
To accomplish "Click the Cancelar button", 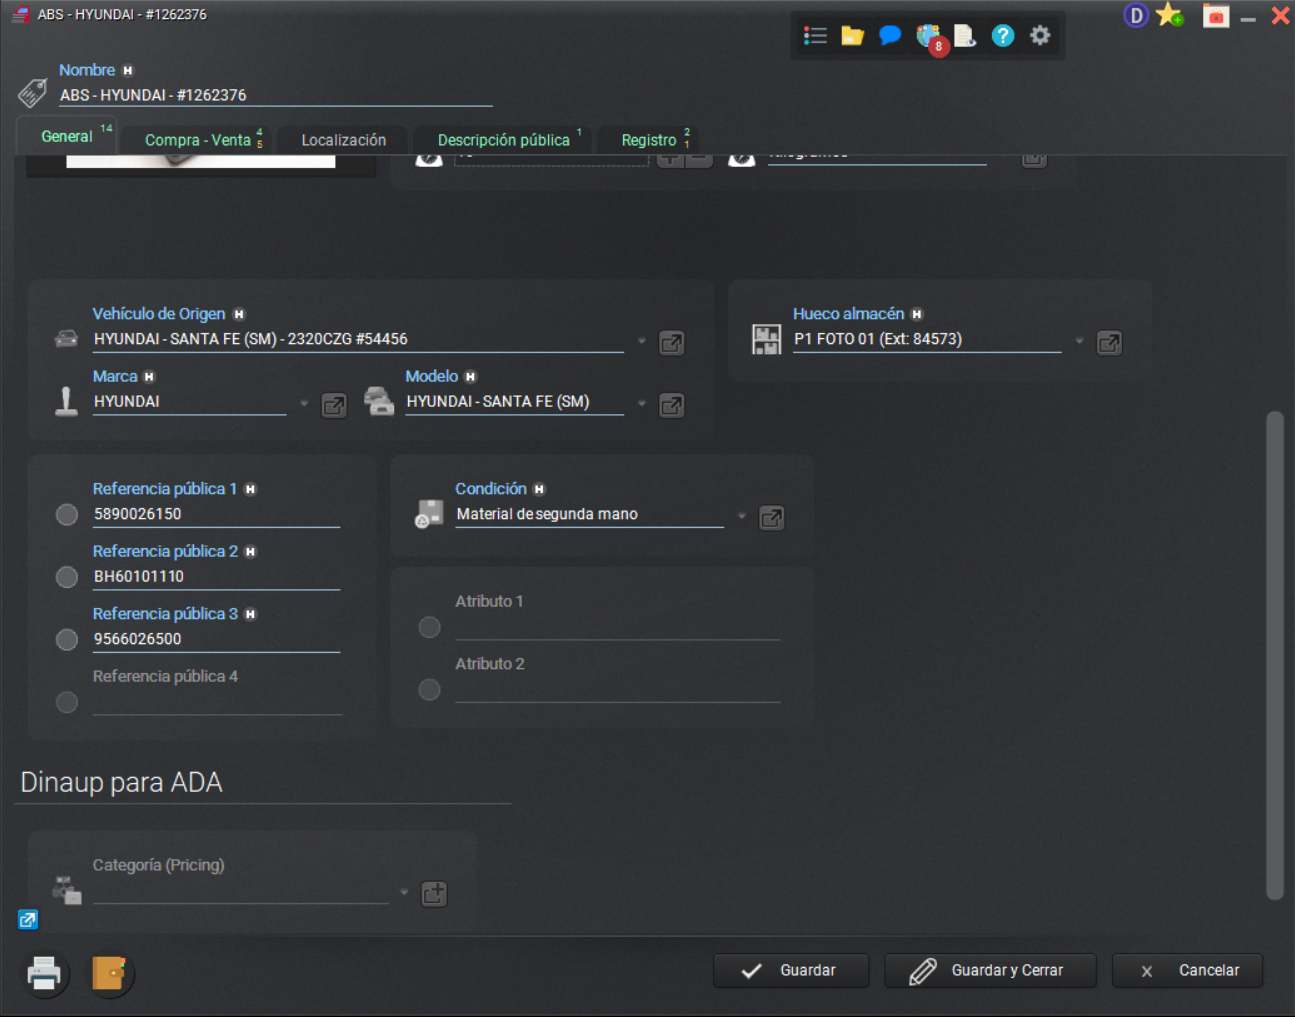I will [1187, 970].
